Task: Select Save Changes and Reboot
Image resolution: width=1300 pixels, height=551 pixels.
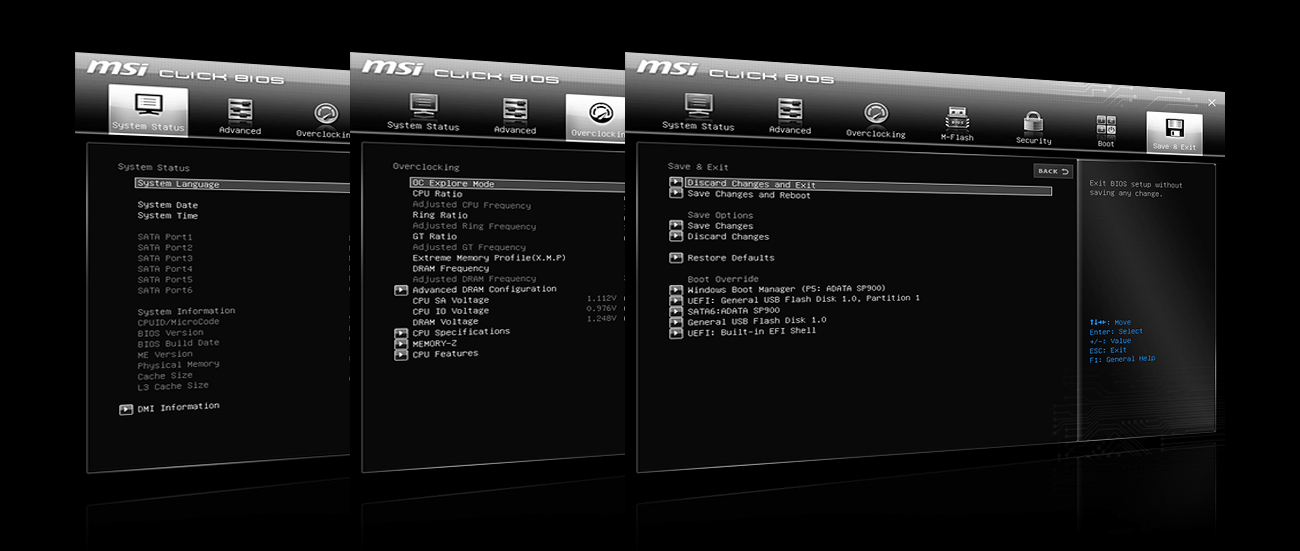Action: point(749,195)
